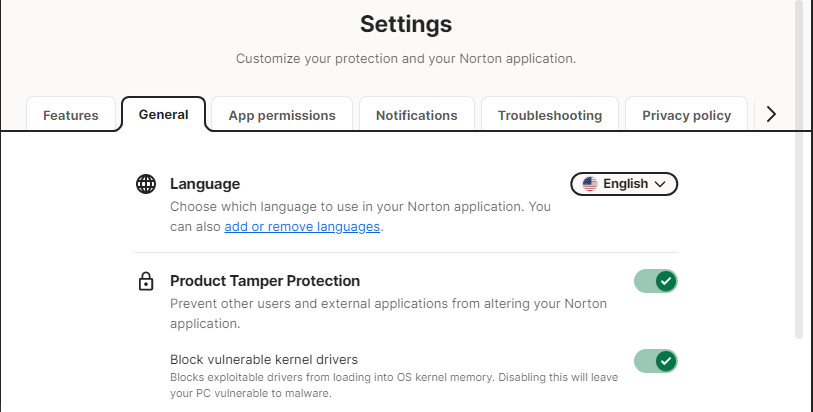Select the General tab

(164, 114)
